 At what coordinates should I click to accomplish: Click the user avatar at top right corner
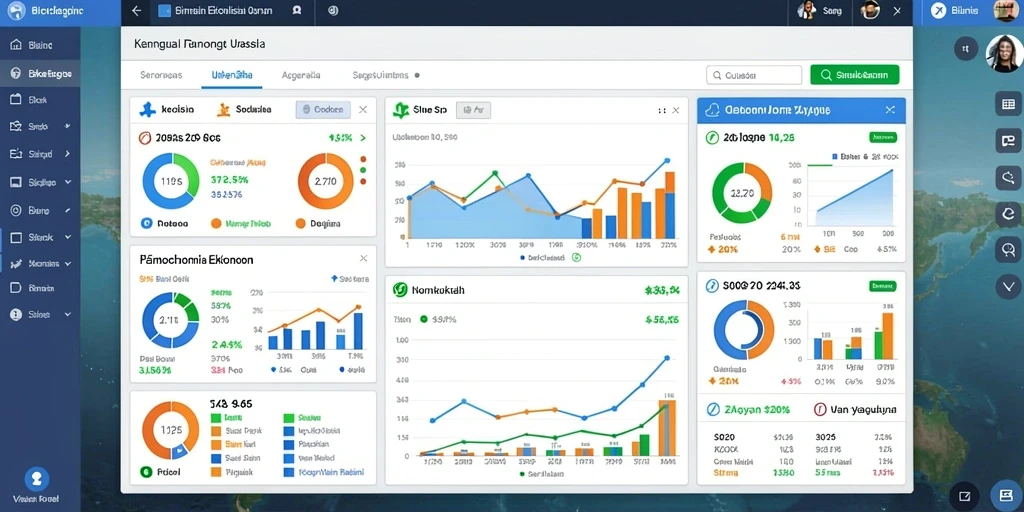[x=1005, y=10]
